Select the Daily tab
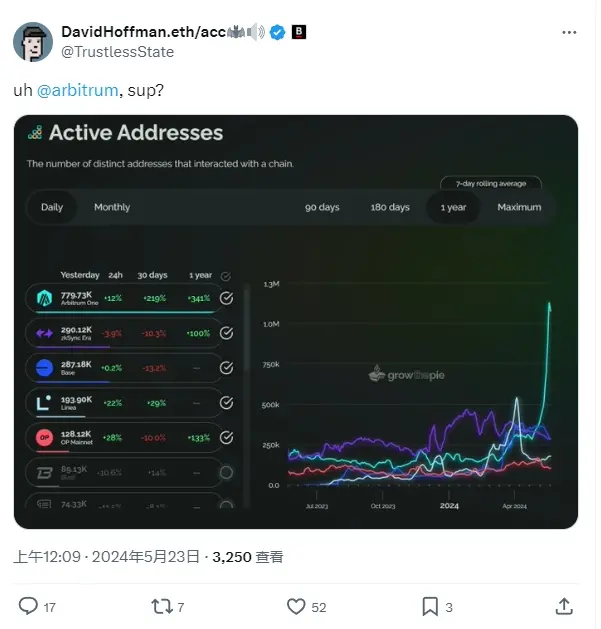The height and width of the screenshot is (629, 601). point(52,207)
